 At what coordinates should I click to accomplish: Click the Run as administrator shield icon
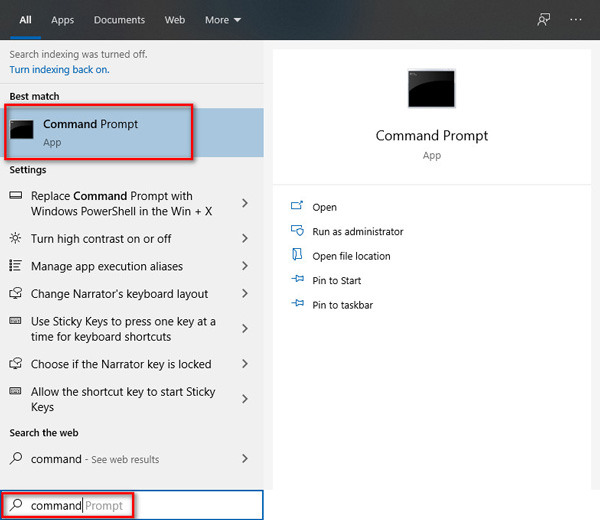point(297,231)
